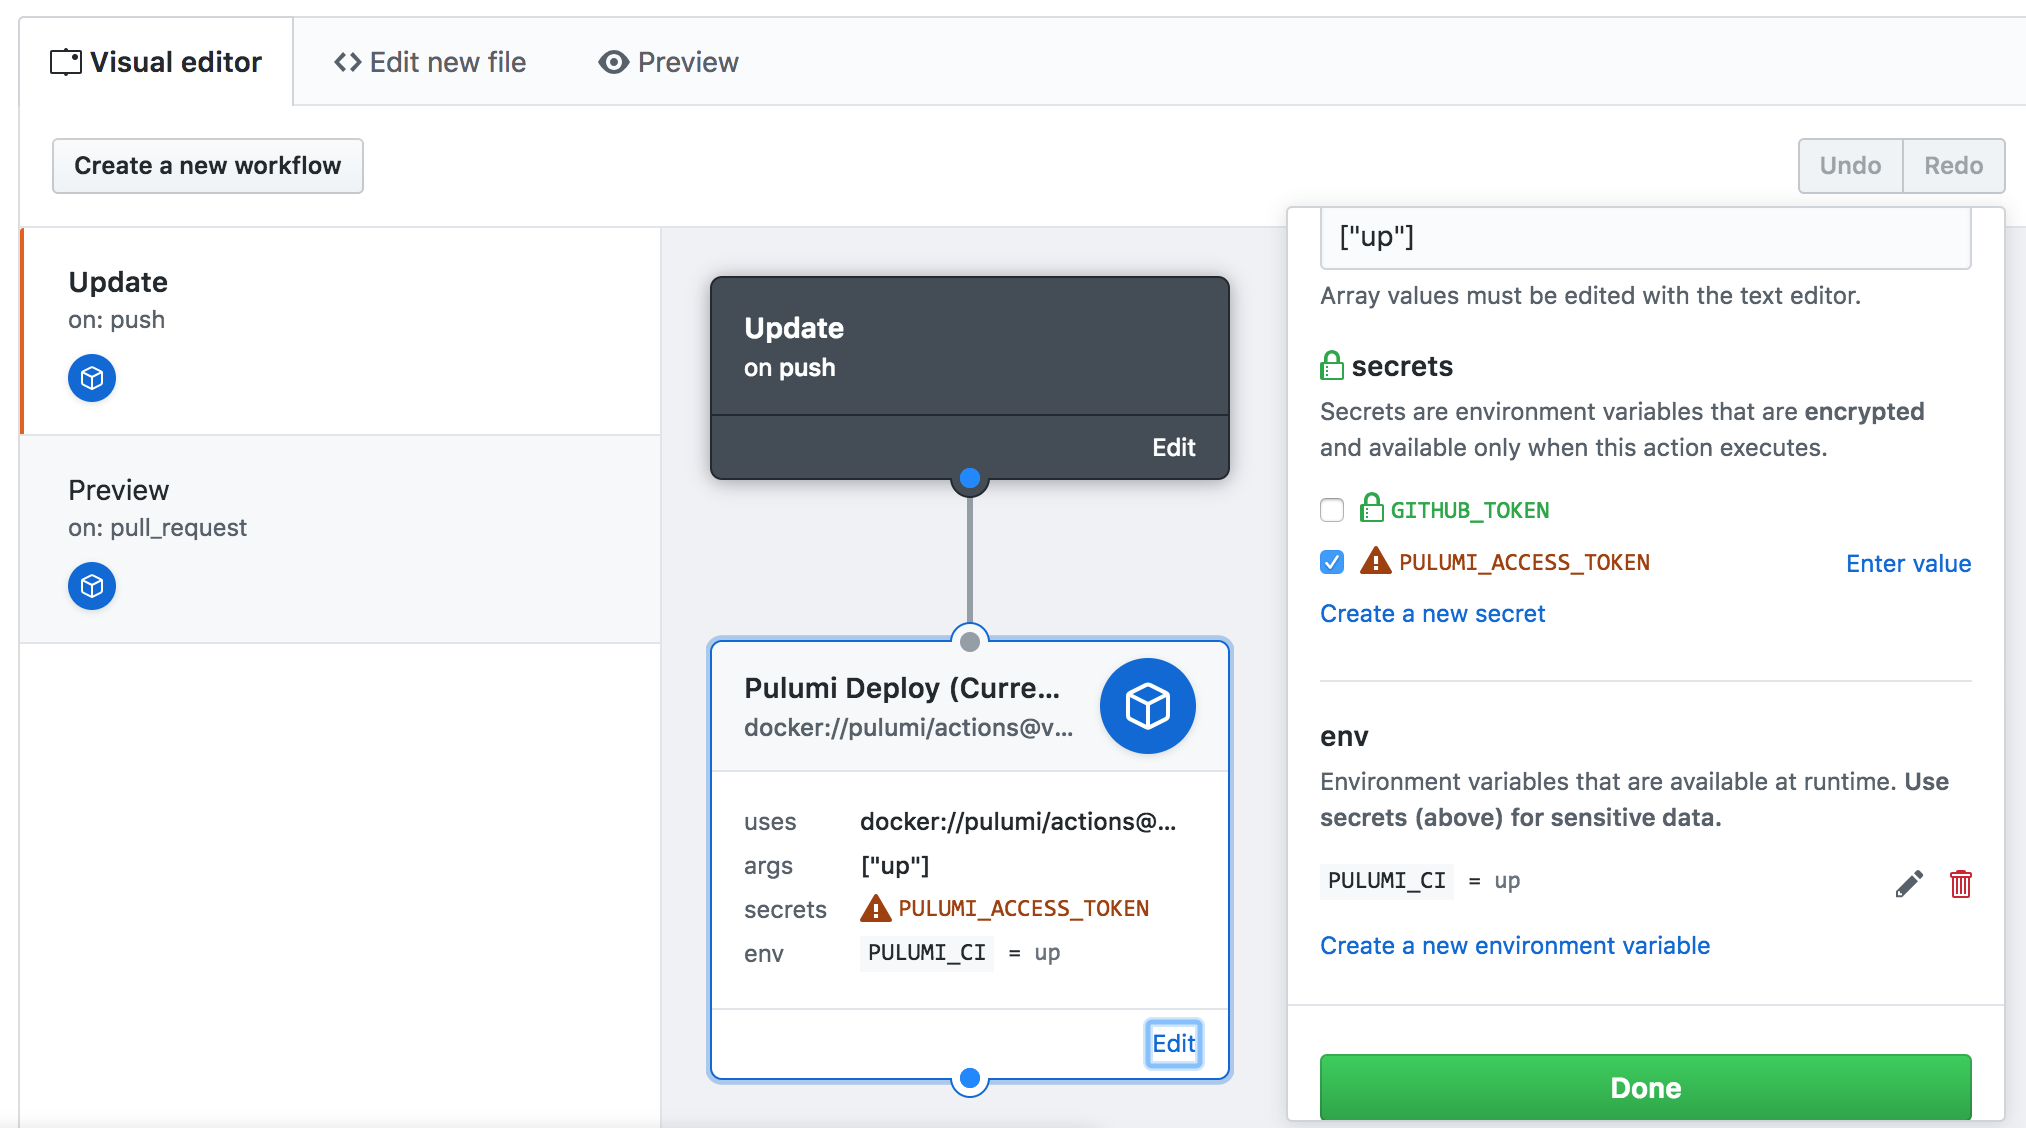This screenshot has width=2026, height=1128.
Task: Click blue connector dot below Pulumi Deploy
Action: pos(970,1079)
